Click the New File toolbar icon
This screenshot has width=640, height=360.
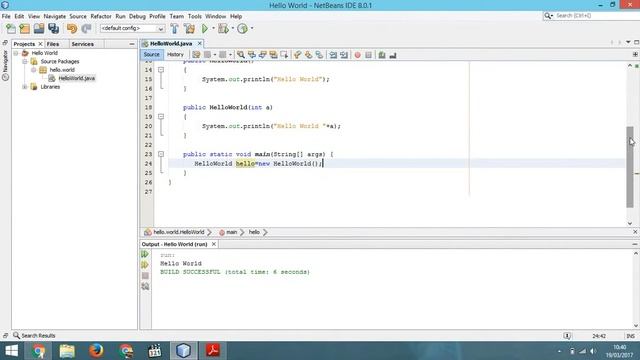tap(11, 29)
